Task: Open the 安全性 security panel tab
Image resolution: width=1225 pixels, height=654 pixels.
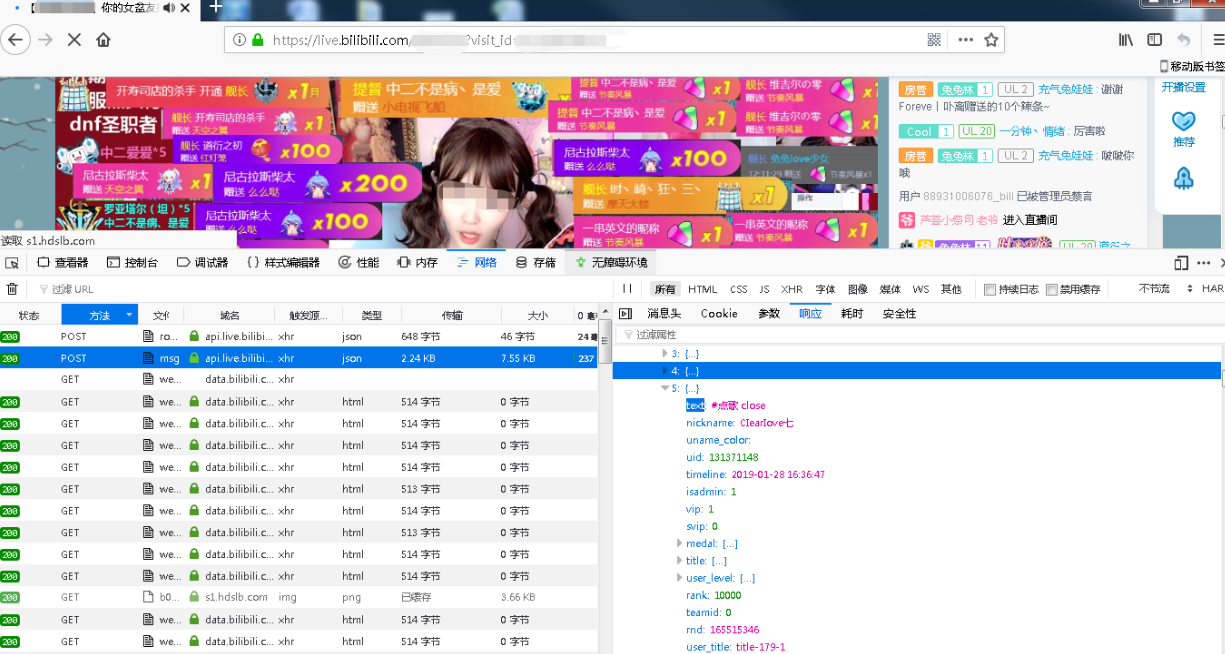Action: coord(899,314)
